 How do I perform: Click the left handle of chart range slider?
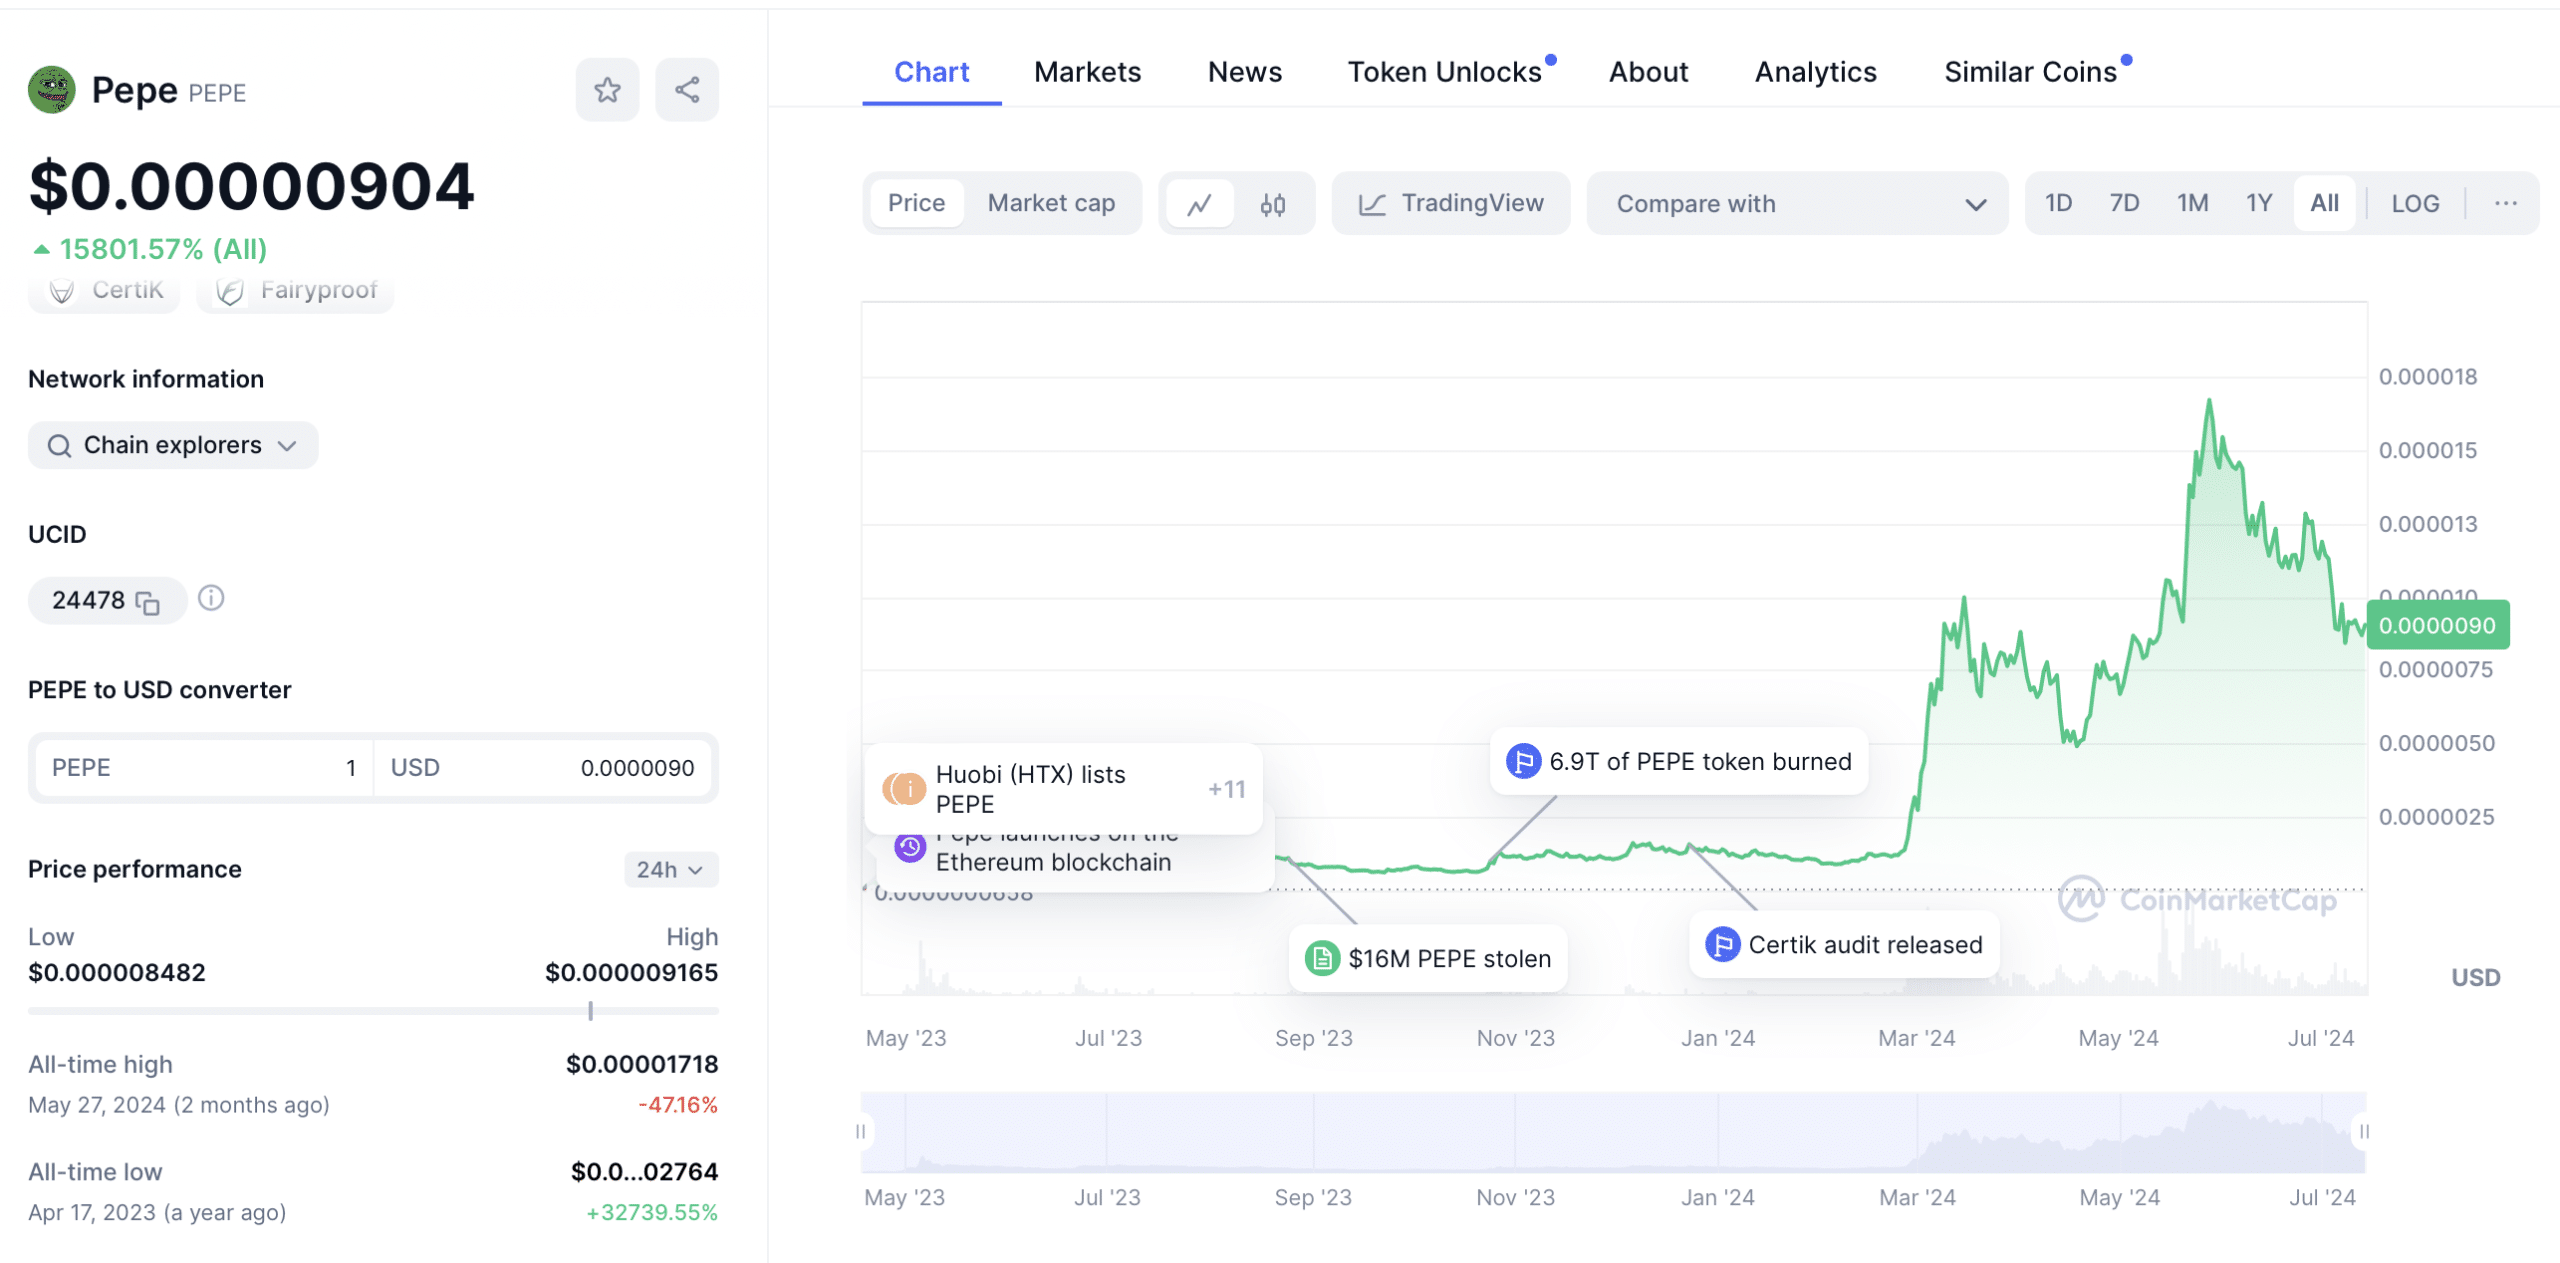pyautogui.click(x=861, y=1132)
